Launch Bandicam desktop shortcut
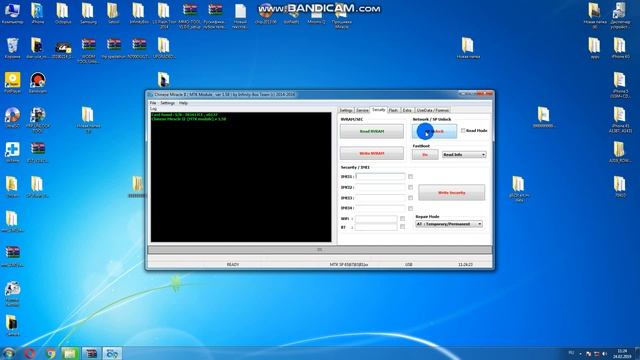 (x=38, y=82)
